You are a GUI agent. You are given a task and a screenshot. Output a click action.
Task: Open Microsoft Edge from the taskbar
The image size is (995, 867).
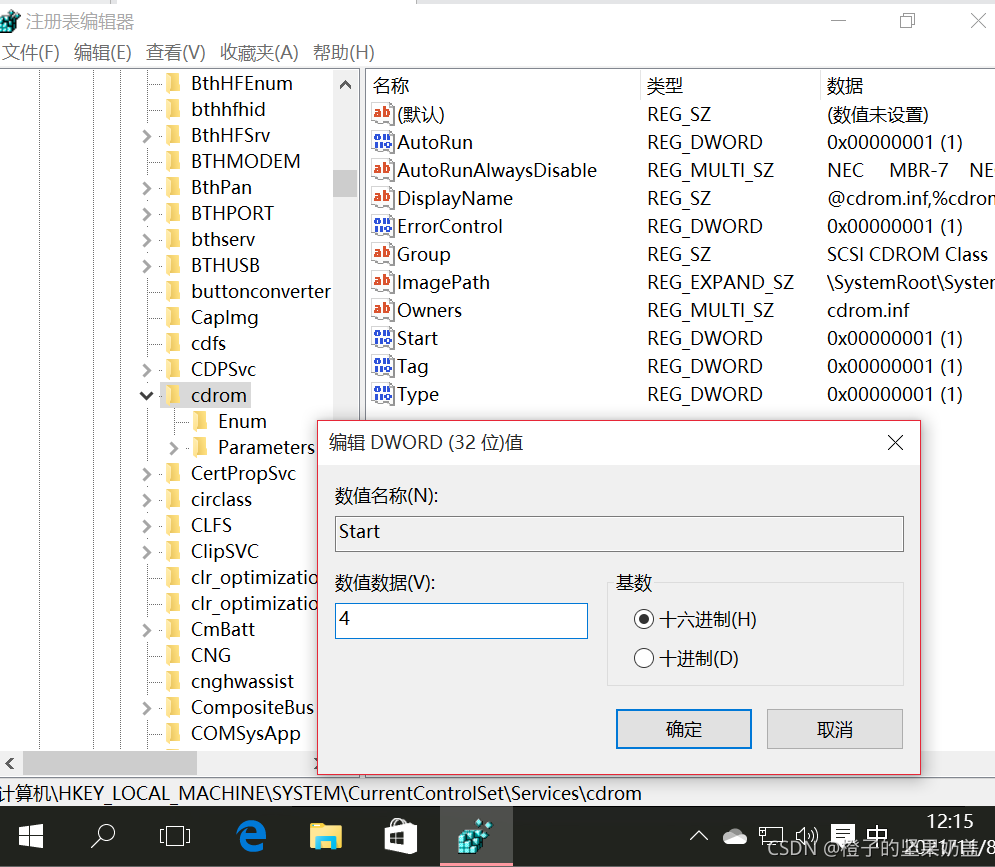pyautogui.click(x=250, y=836)
